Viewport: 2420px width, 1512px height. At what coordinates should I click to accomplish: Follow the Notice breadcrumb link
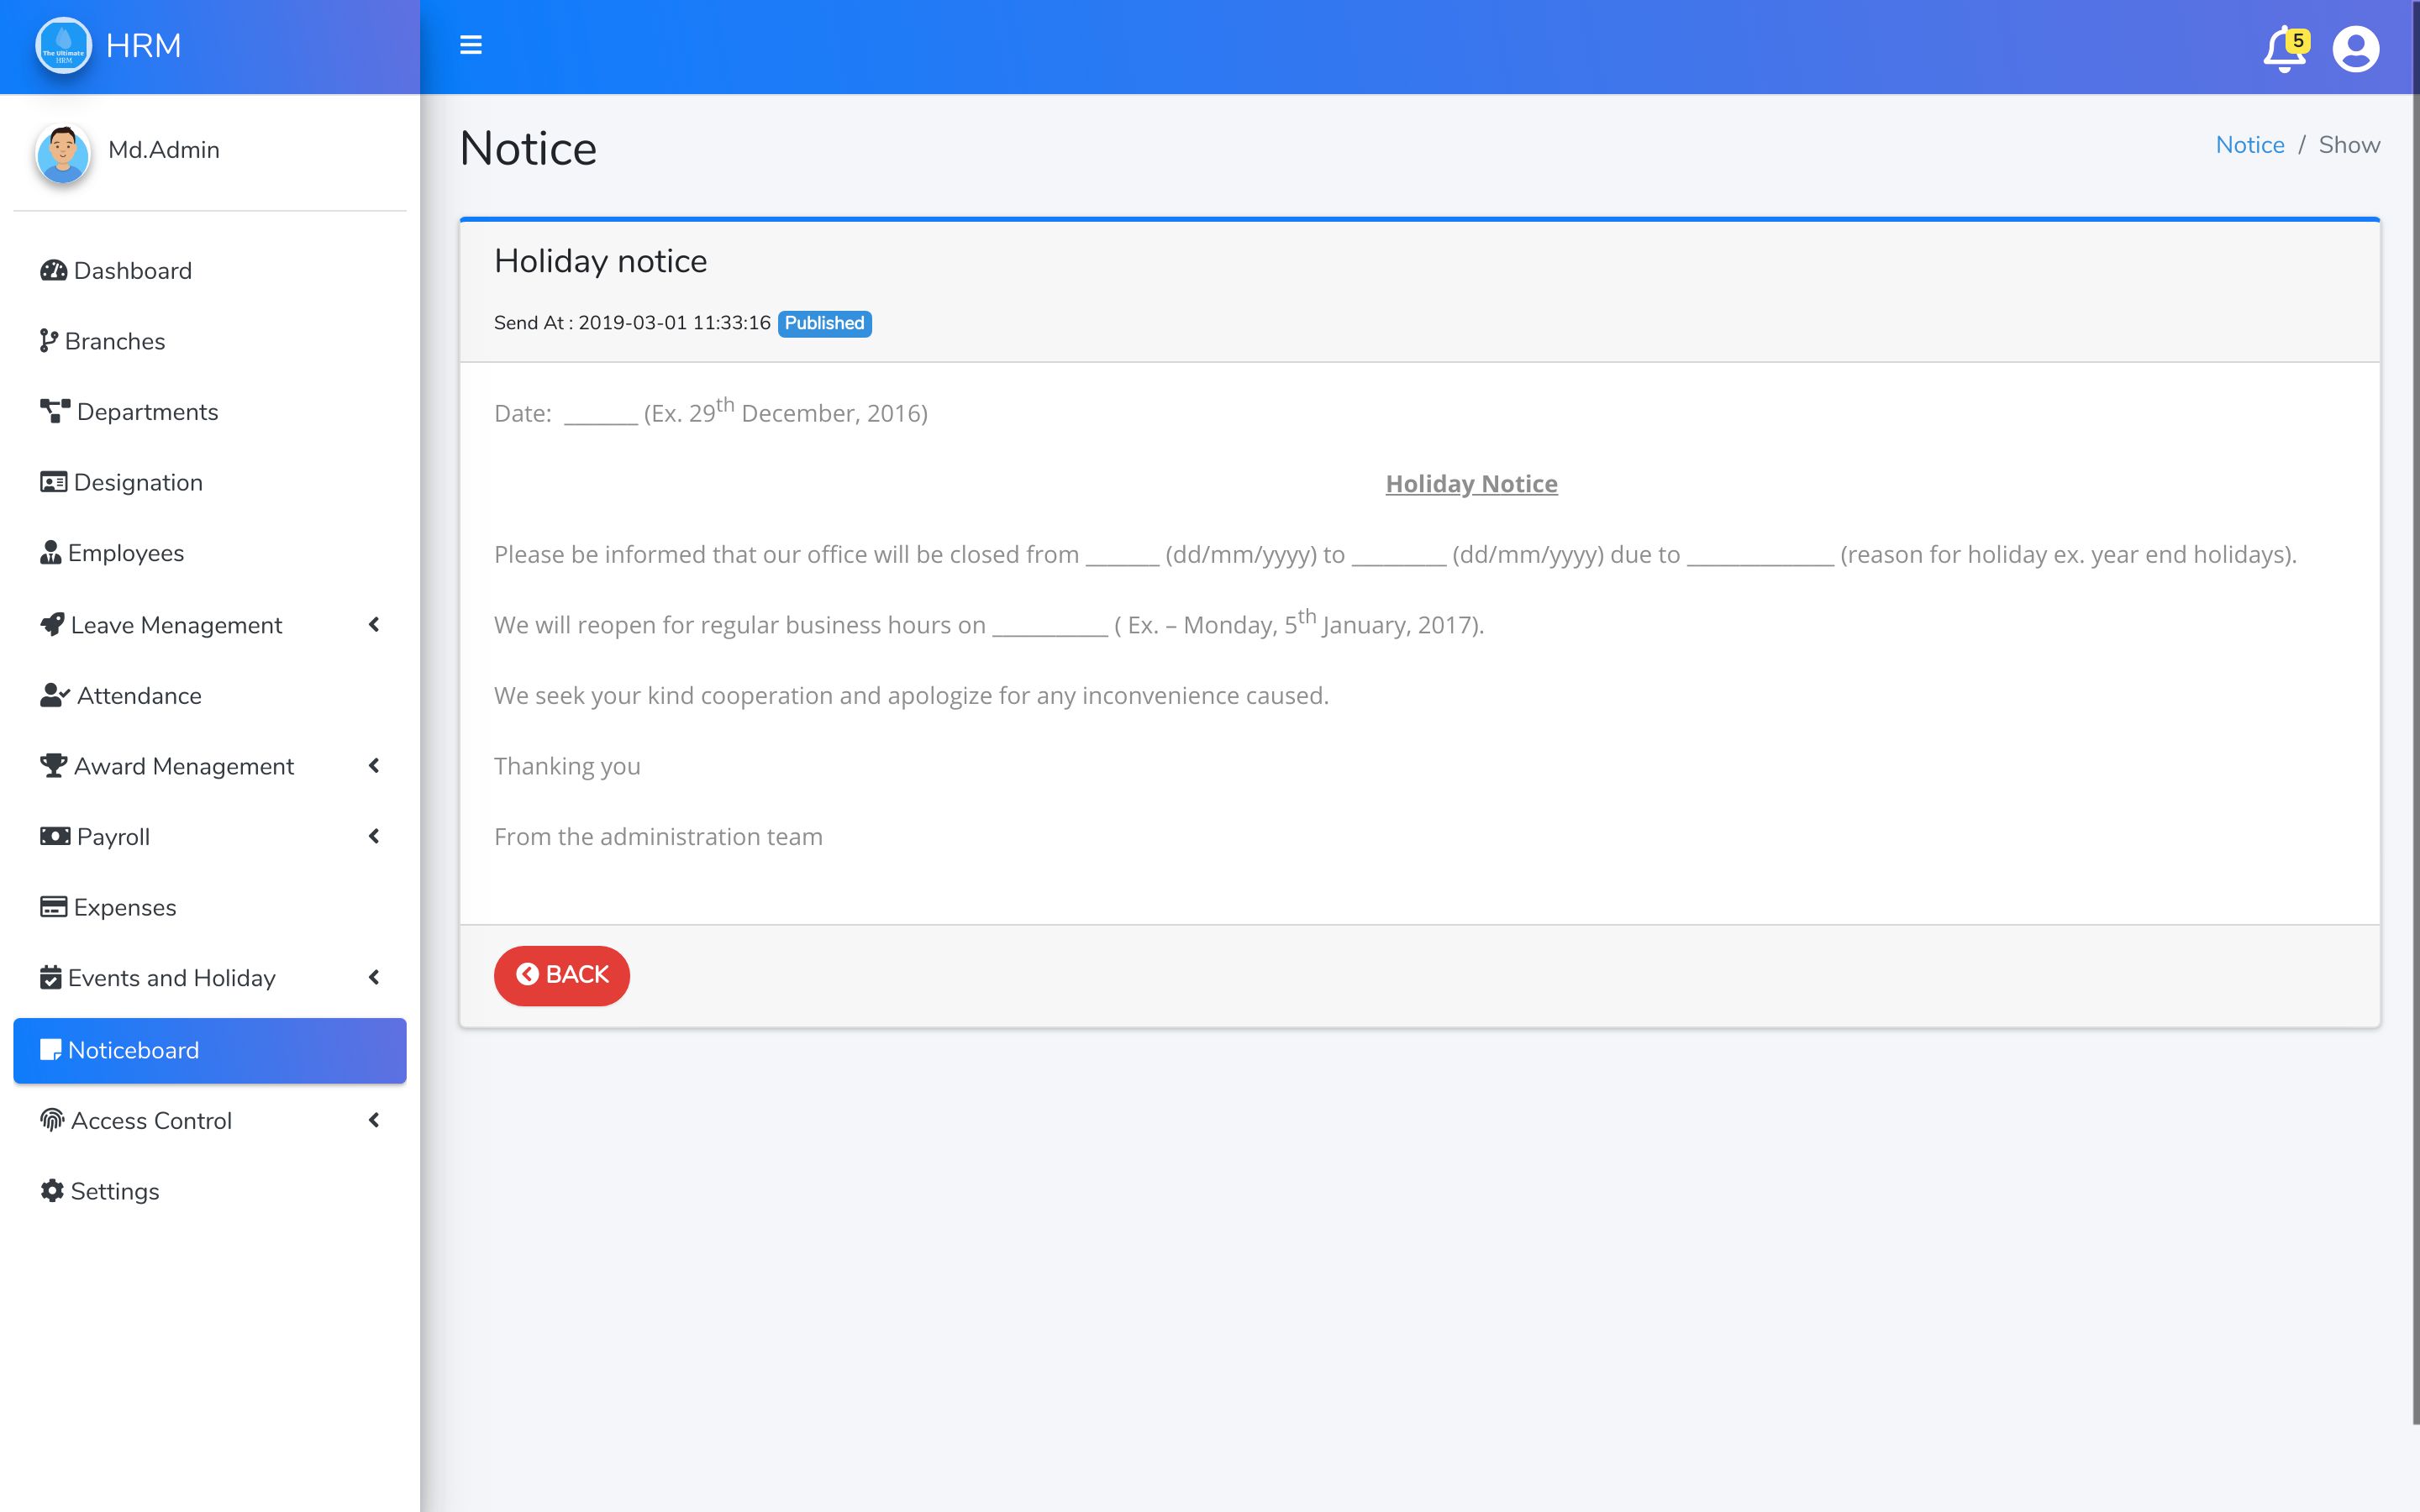pos(2249,145)
